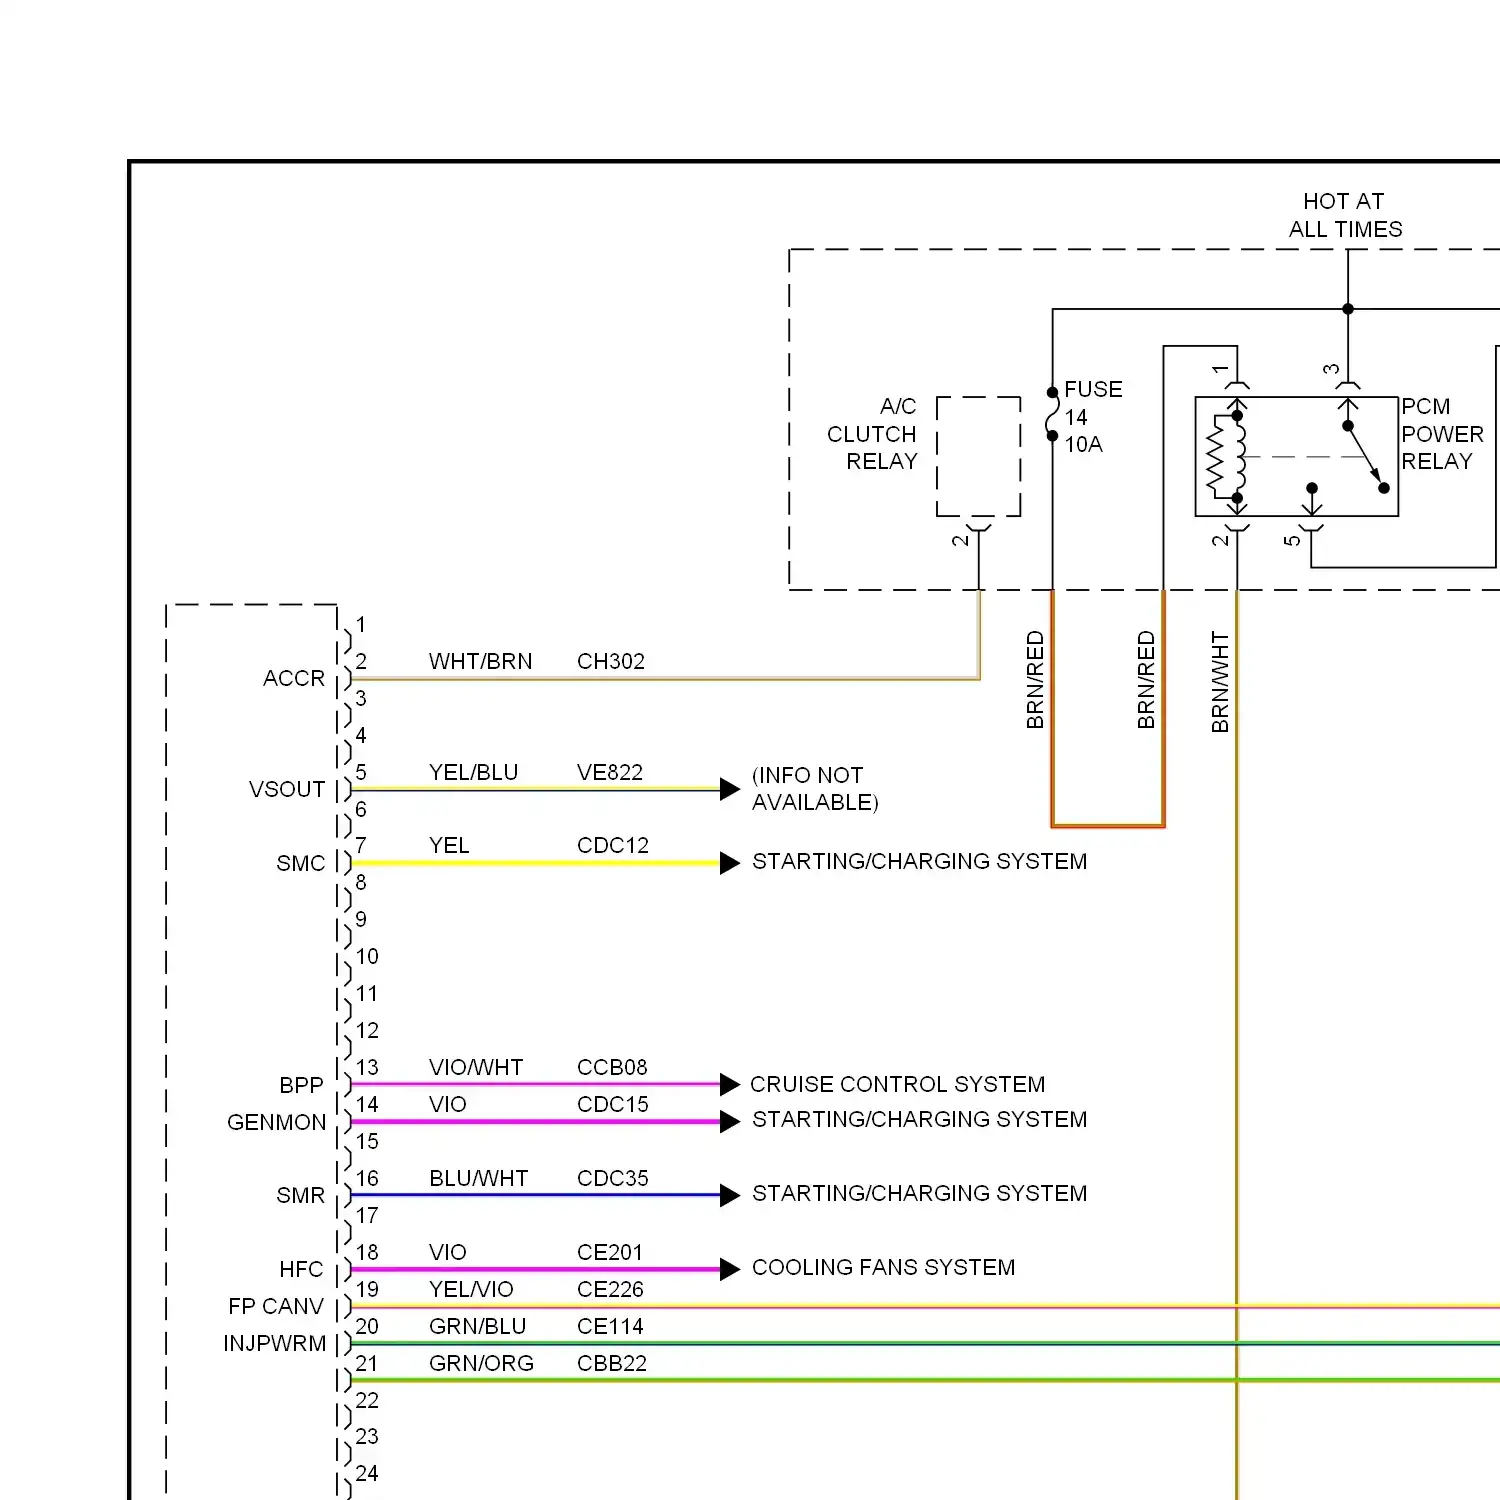Click connector pin number 10
The width and height of the screenshot is (1500, 1500).
(x=367, y=956)
